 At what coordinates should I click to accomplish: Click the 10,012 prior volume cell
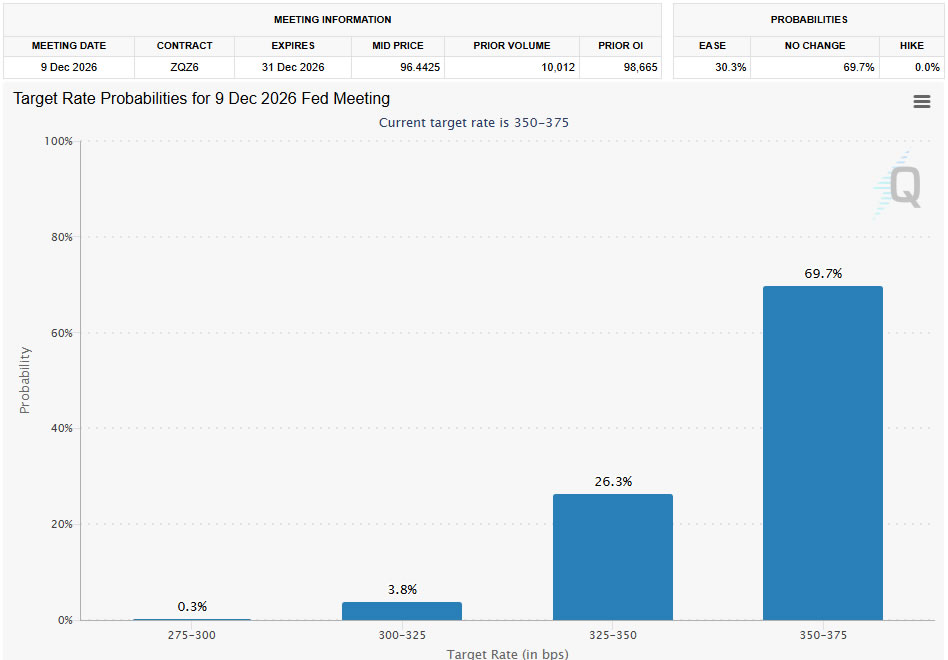[512, 67]
